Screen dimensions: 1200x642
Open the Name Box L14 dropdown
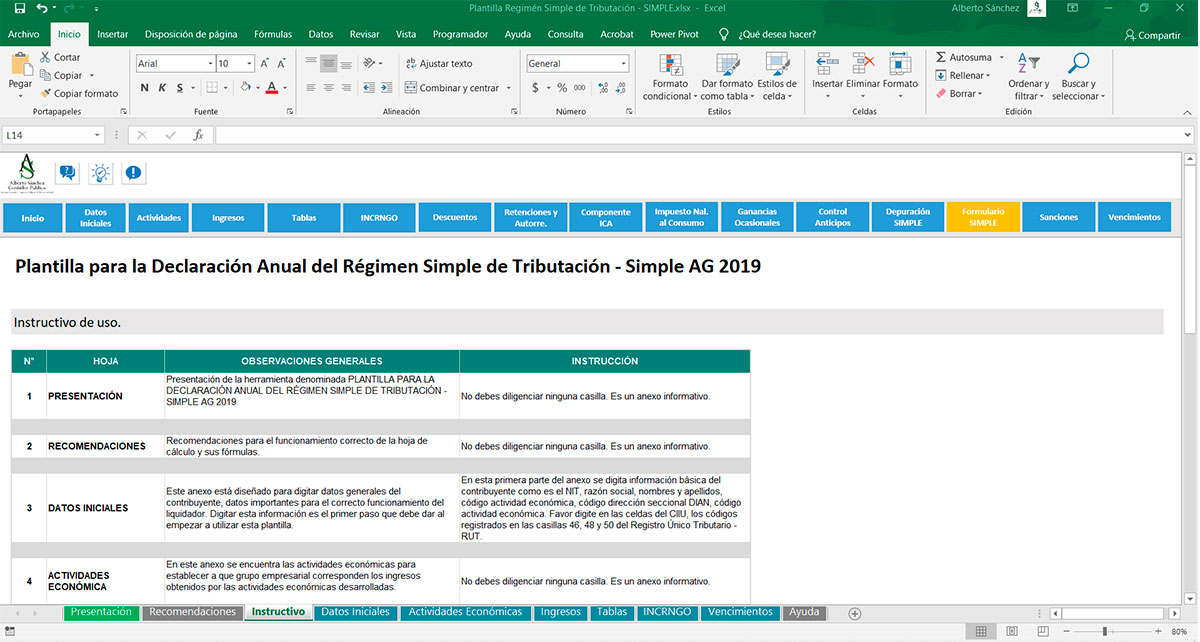[x=97, y=135]
